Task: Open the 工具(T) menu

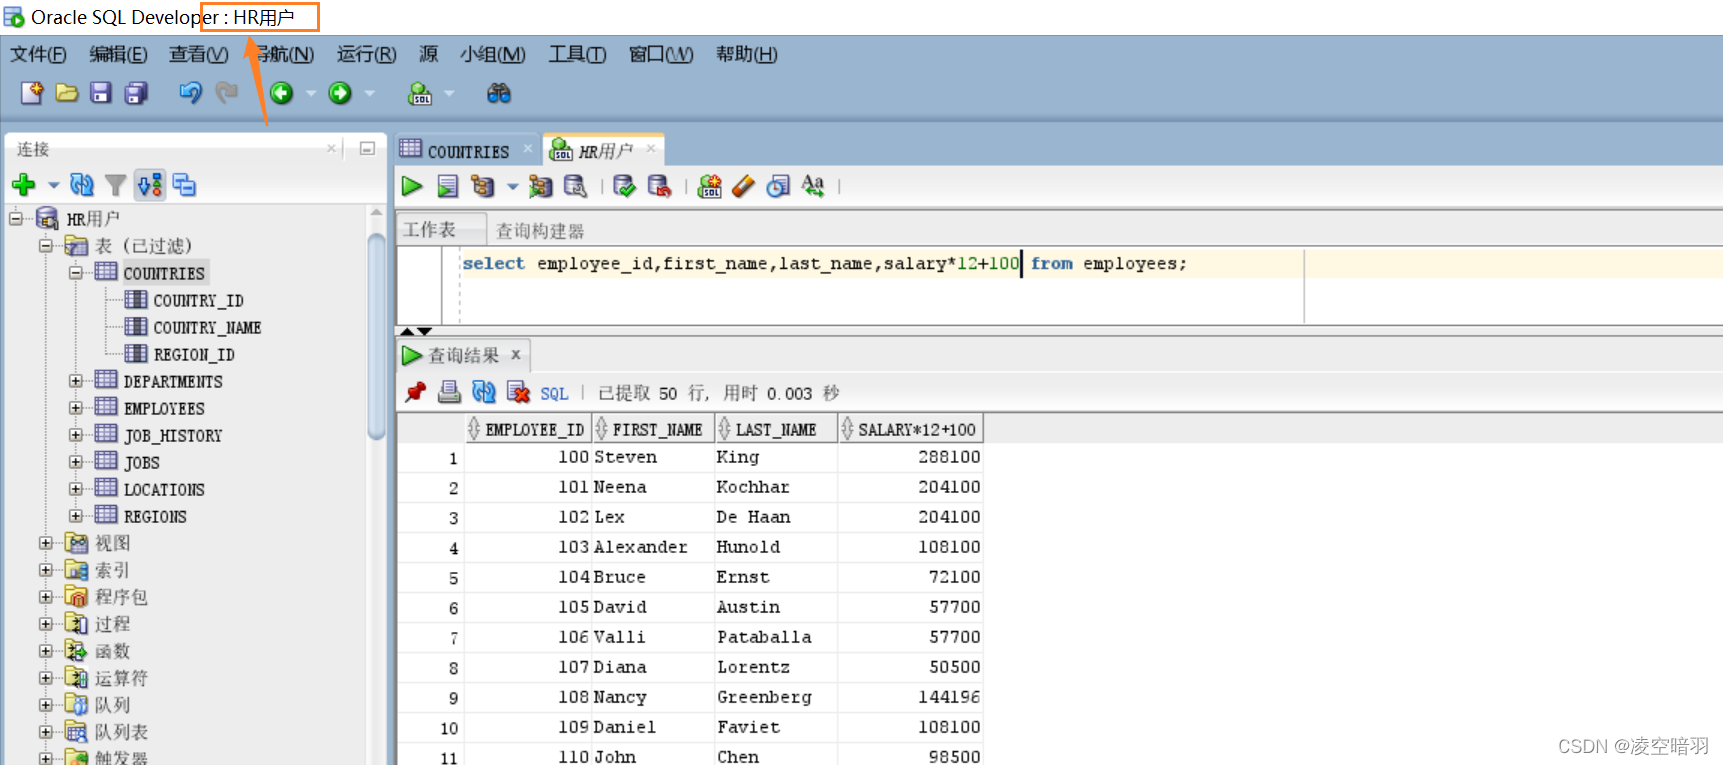Action: click(577, 54)
